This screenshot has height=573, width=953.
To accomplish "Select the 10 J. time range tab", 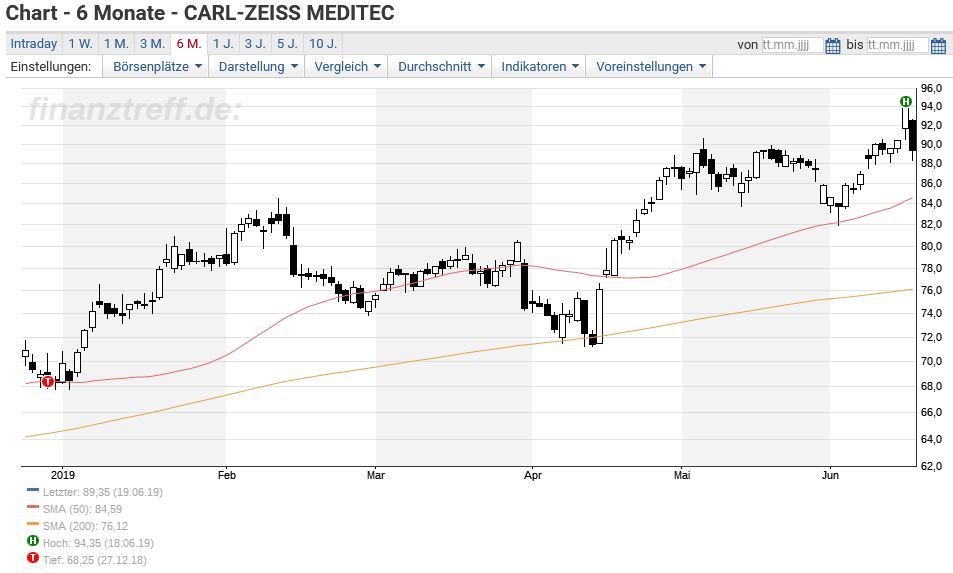I will [323, 44].
